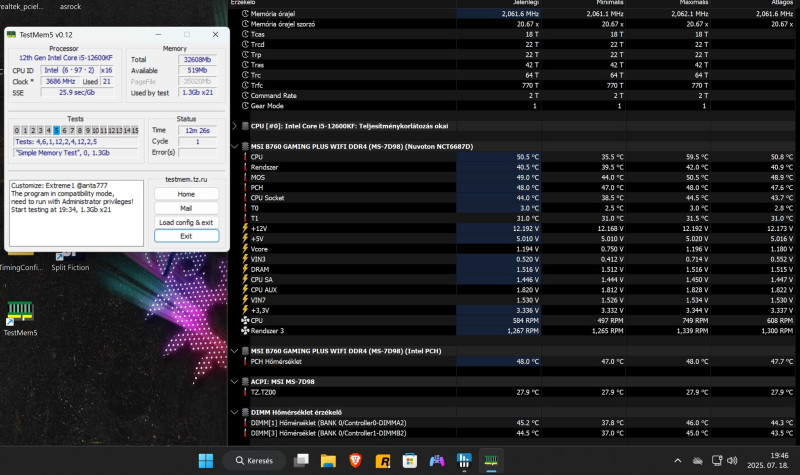The image size is (800, 475).
Task: Open the TestMem5 desktop shortcut icon
Action: pyautogui.click(x=20, y=318)
